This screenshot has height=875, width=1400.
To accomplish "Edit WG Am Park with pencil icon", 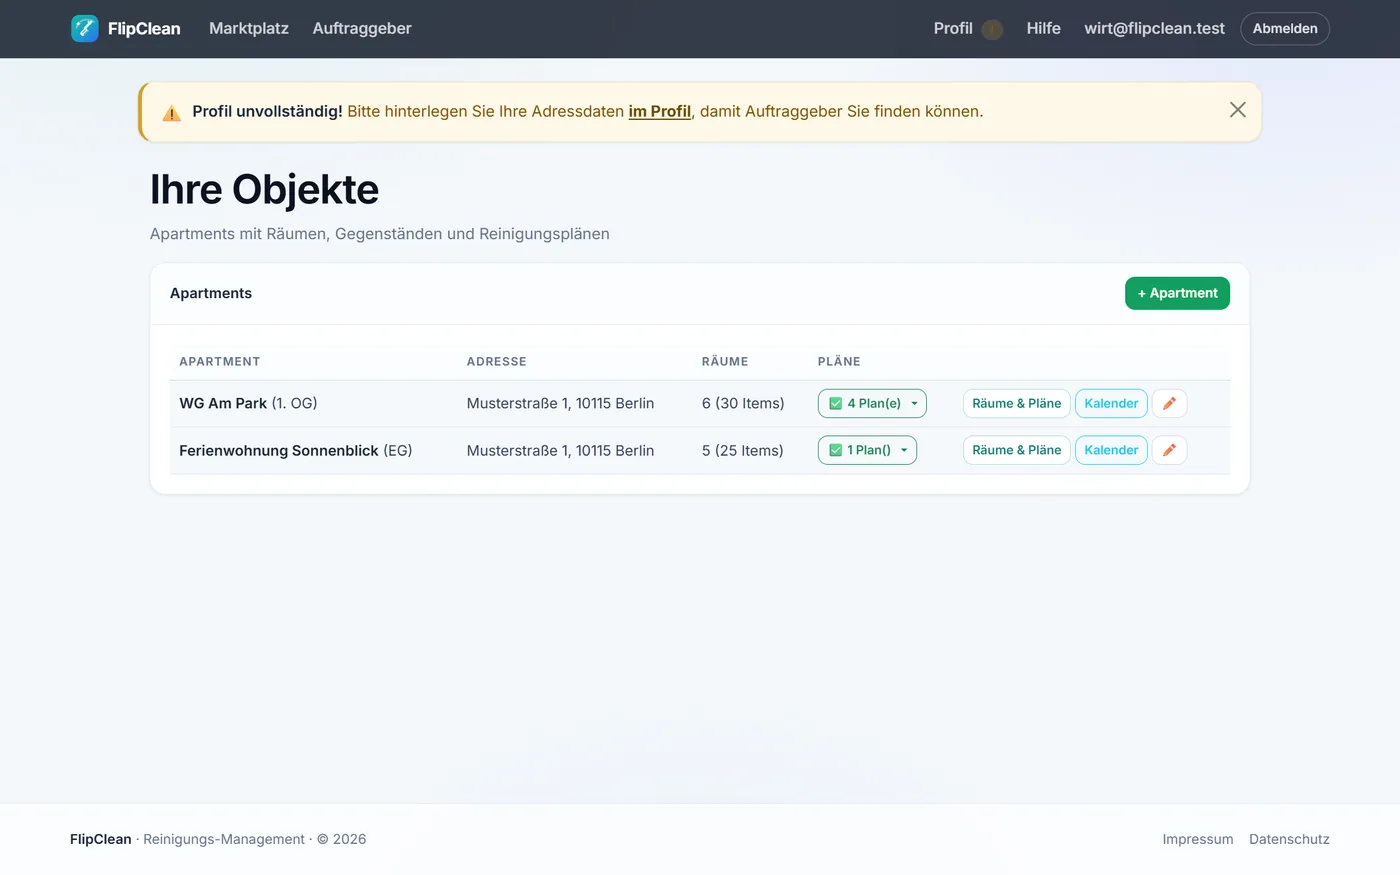I will [1169, 403].
